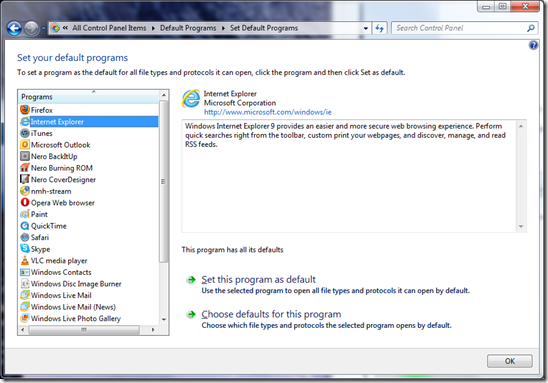Click the refresh button beside the address bar
Viewport: 548px width, 383px height.
click(x=380, y=28)
